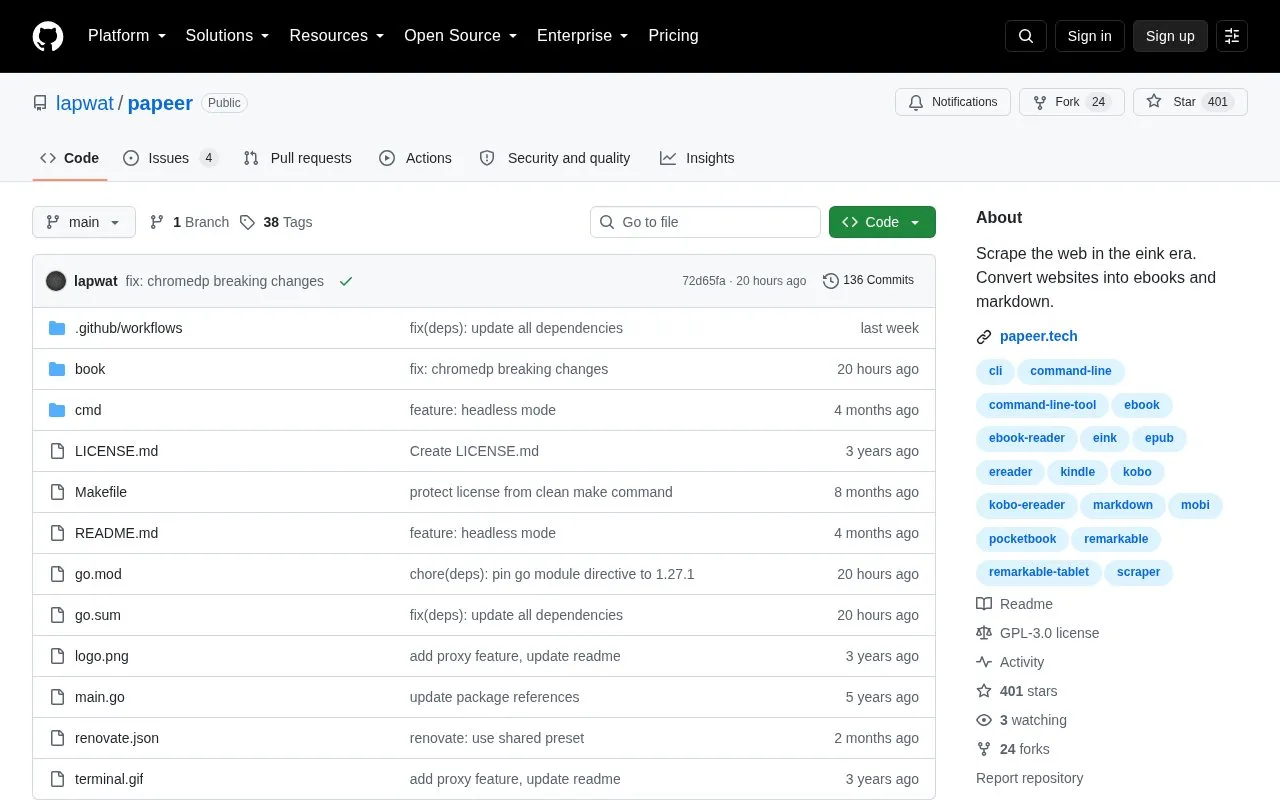Image resolution: width=1280 pixels, height=800 pixels.
Task: Open the main branch selector
Action: coord(84,222)
